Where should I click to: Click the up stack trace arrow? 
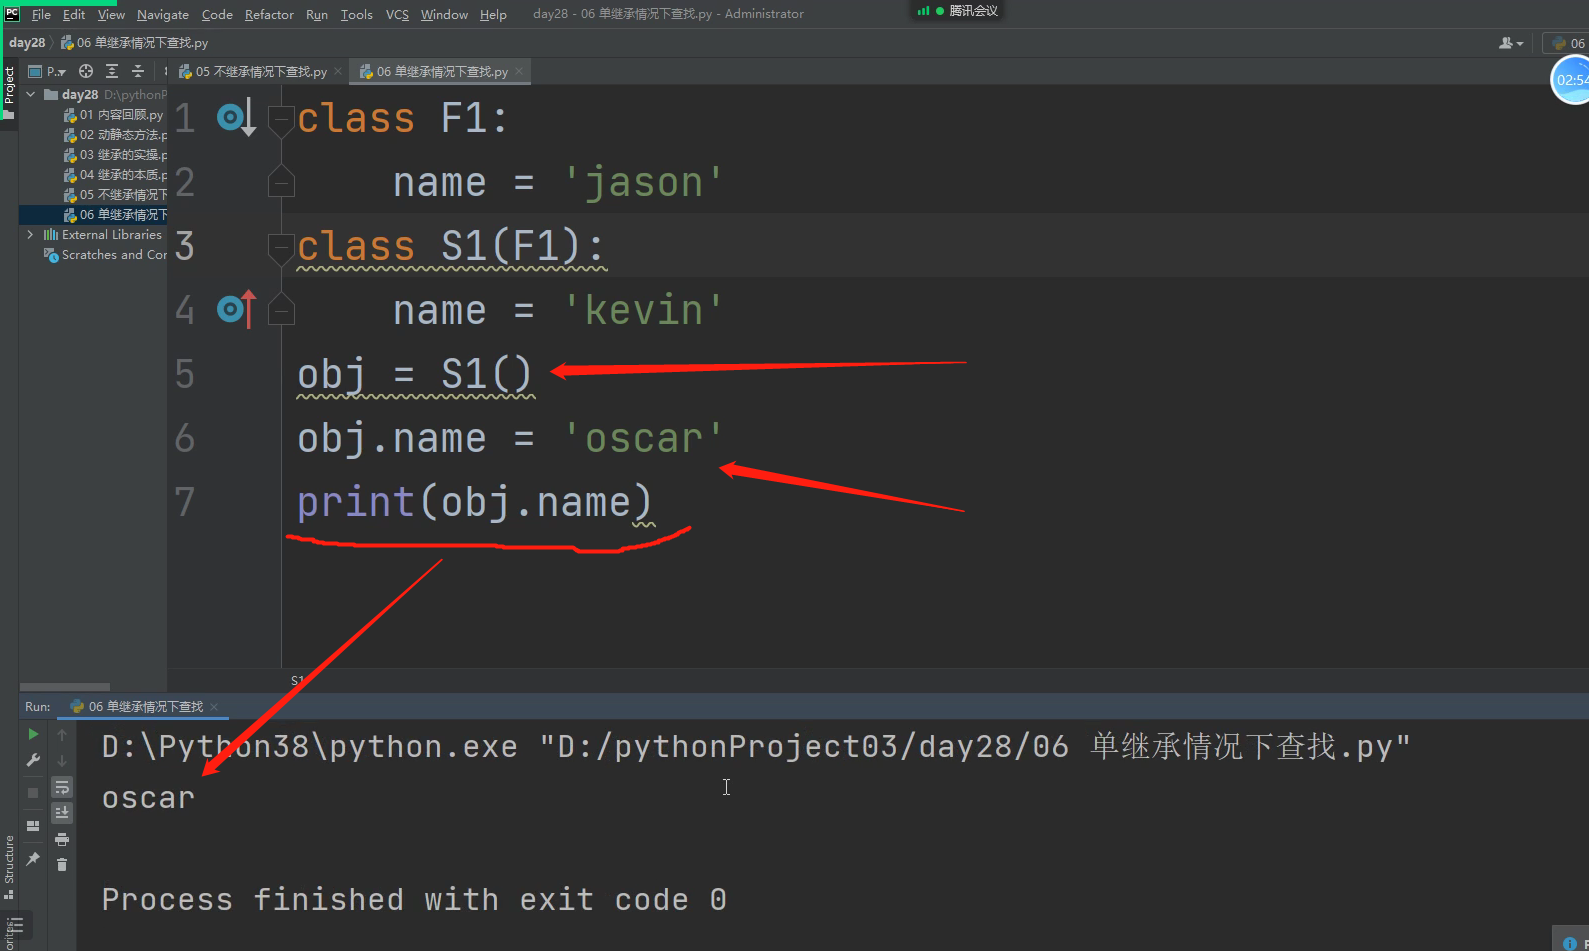(x=62, y=735)
